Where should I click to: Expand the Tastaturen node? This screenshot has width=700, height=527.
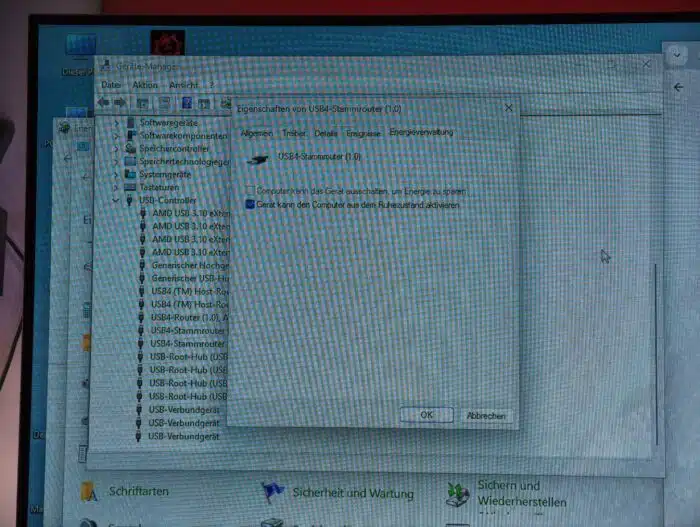[116, 187]
